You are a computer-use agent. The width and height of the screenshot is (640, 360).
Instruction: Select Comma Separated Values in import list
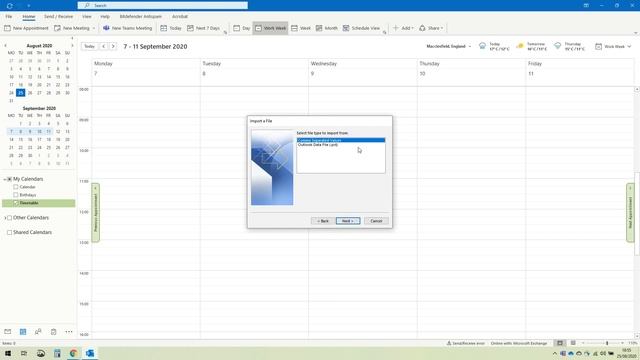pos(340,140)
